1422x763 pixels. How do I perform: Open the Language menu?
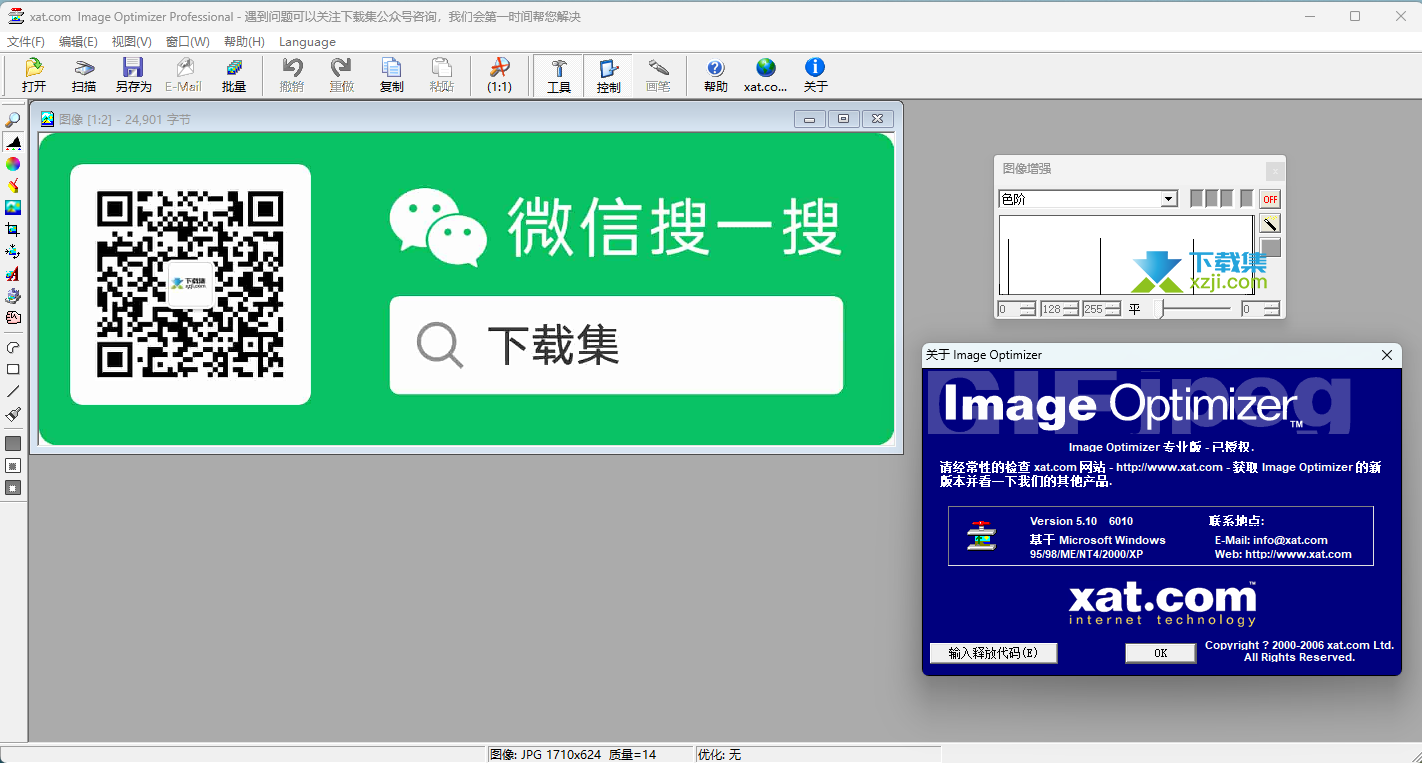307,42
